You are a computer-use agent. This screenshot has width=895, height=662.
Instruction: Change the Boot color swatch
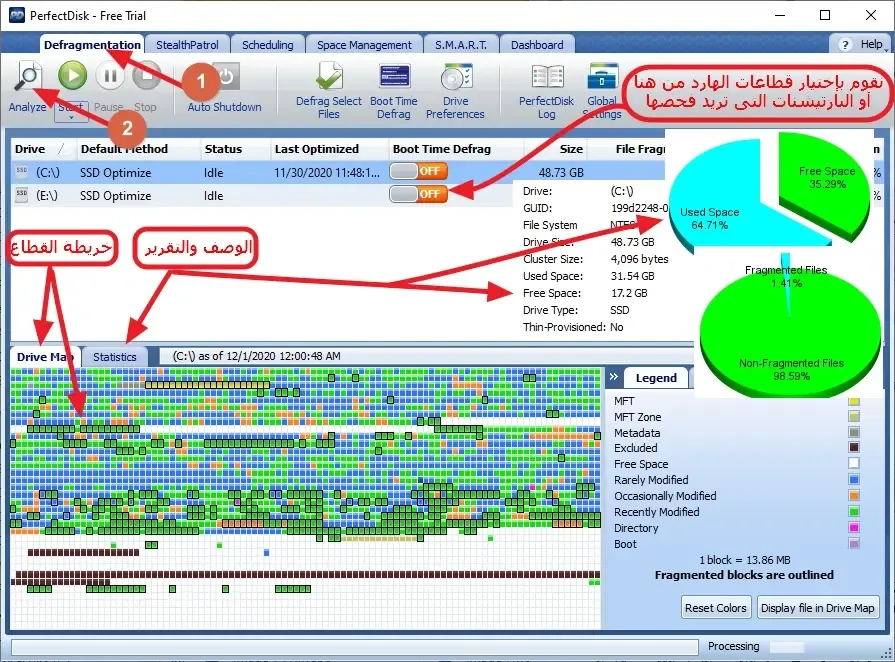(x=854, y=543)
